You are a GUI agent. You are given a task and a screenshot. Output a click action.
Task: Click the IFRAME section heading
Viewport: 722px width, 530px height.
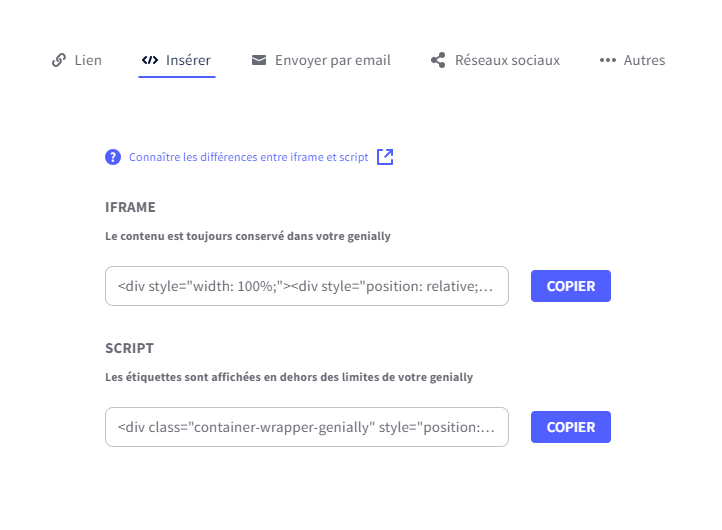tap(130, 207)
